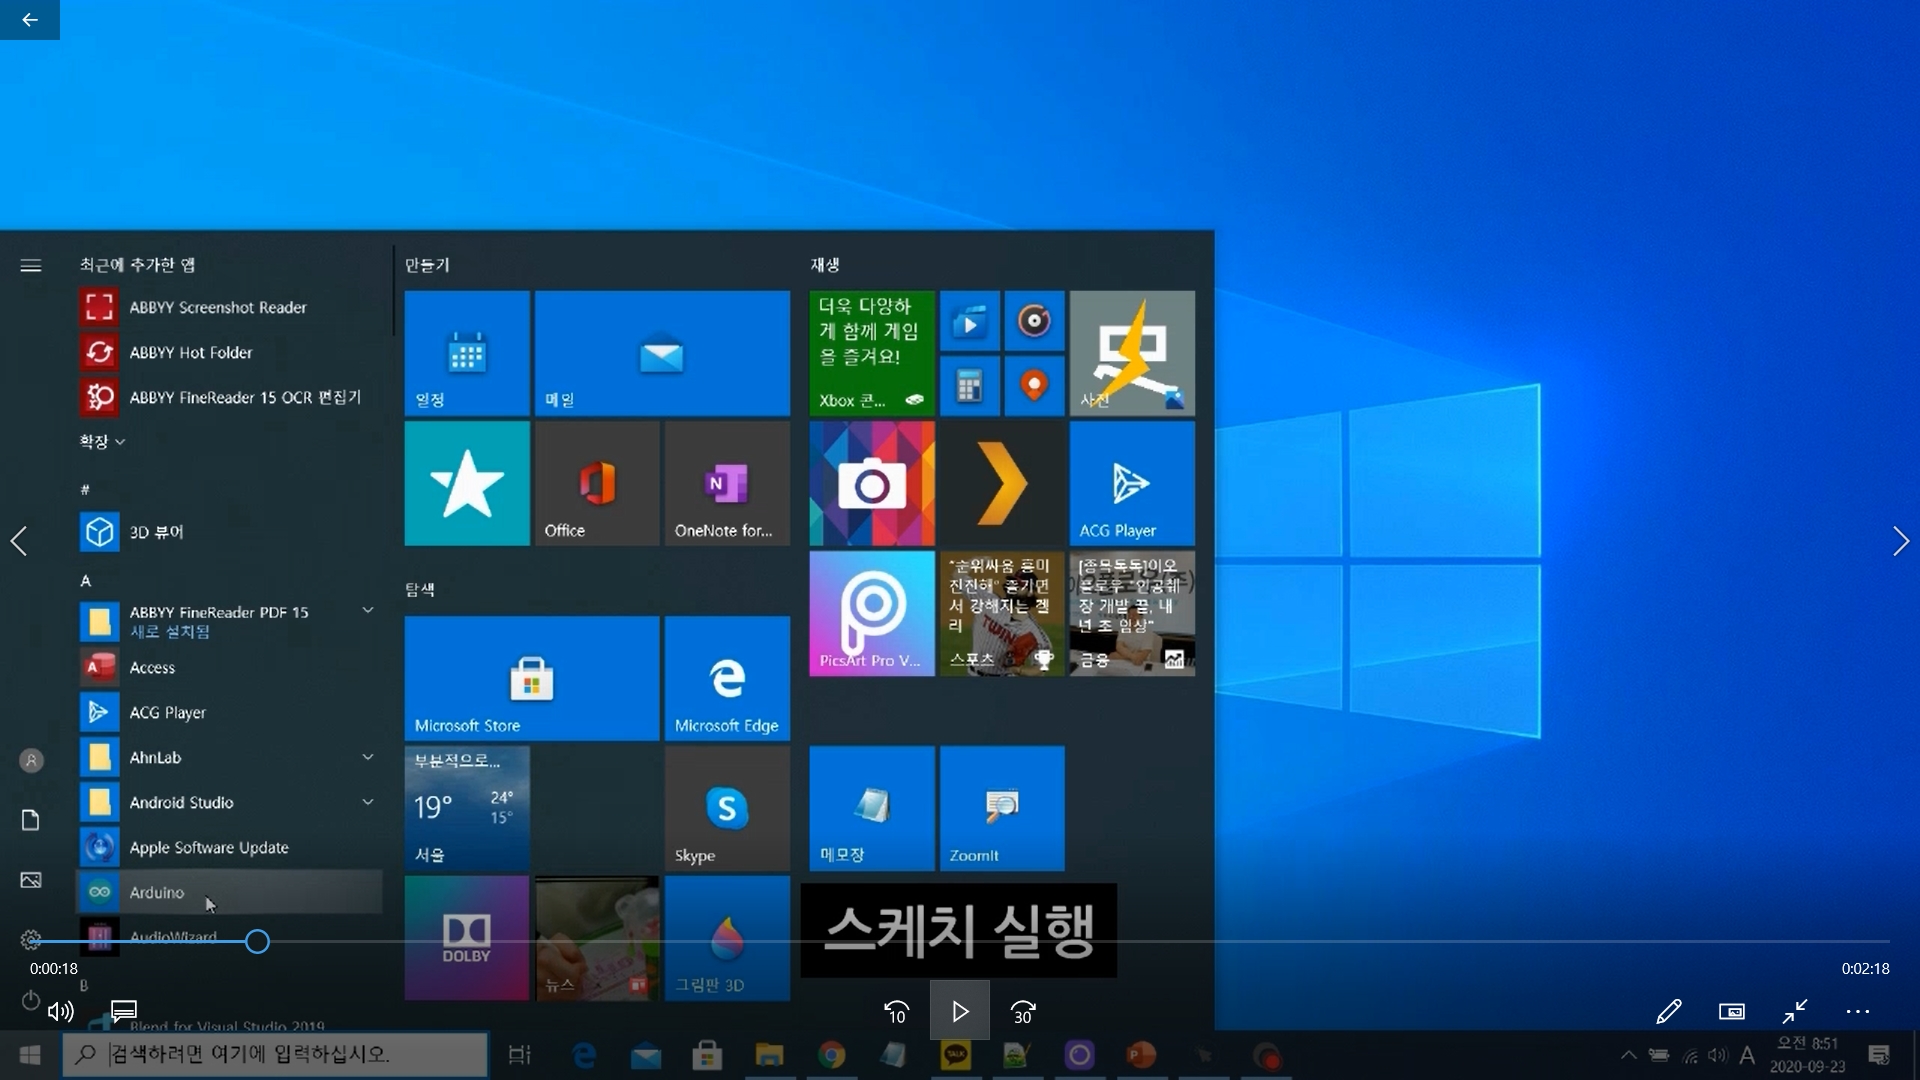
Task: Open the Seoul weather tile
Action: pos(467,808)
